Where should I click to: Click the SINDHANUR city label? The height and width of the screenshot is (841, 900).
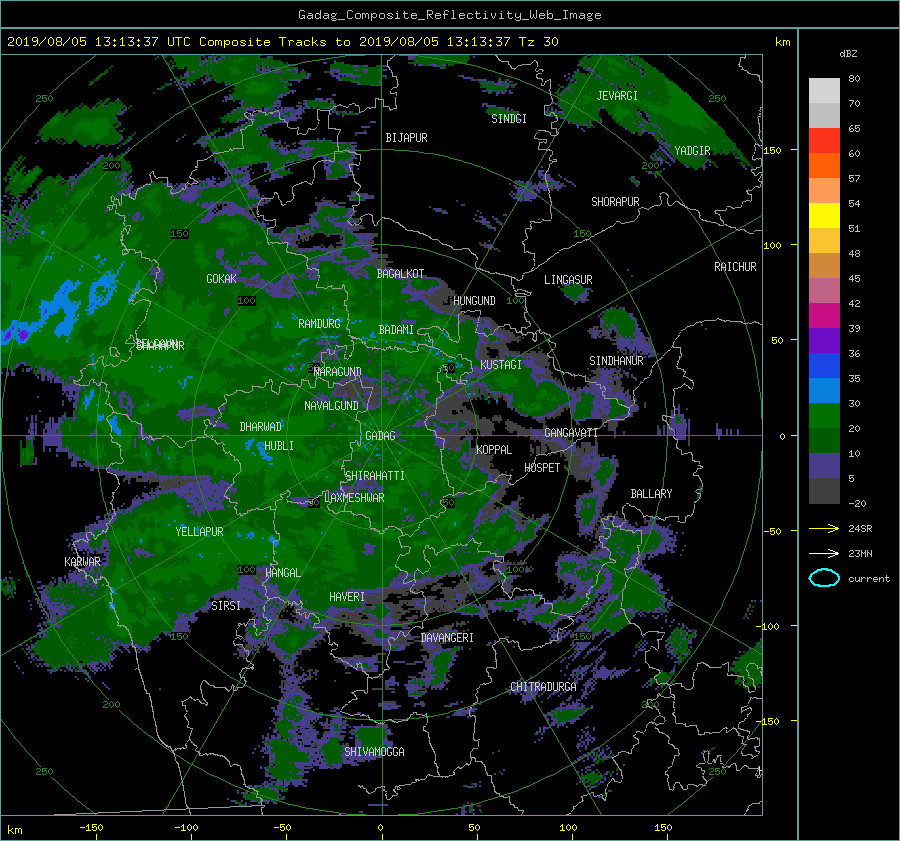pyautogui.click(x=616, y=361)
